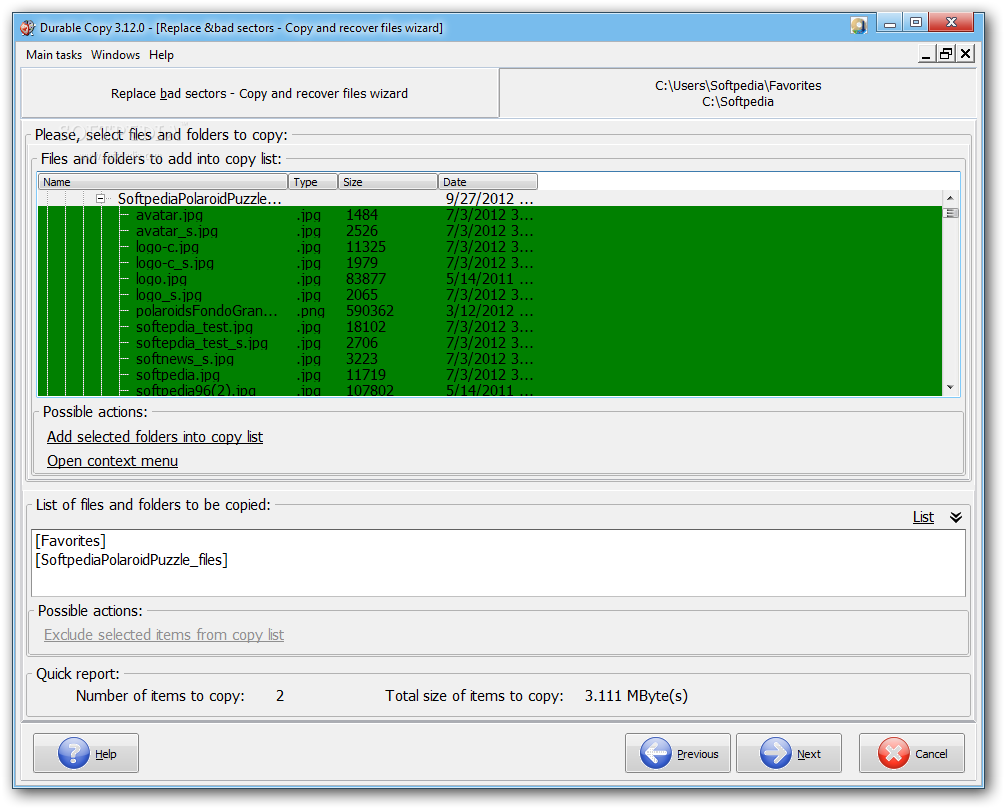Viewport: 1005px width, 809px height.
Task: Click the total size 3.111 MByte(s)
Action: 636,696
